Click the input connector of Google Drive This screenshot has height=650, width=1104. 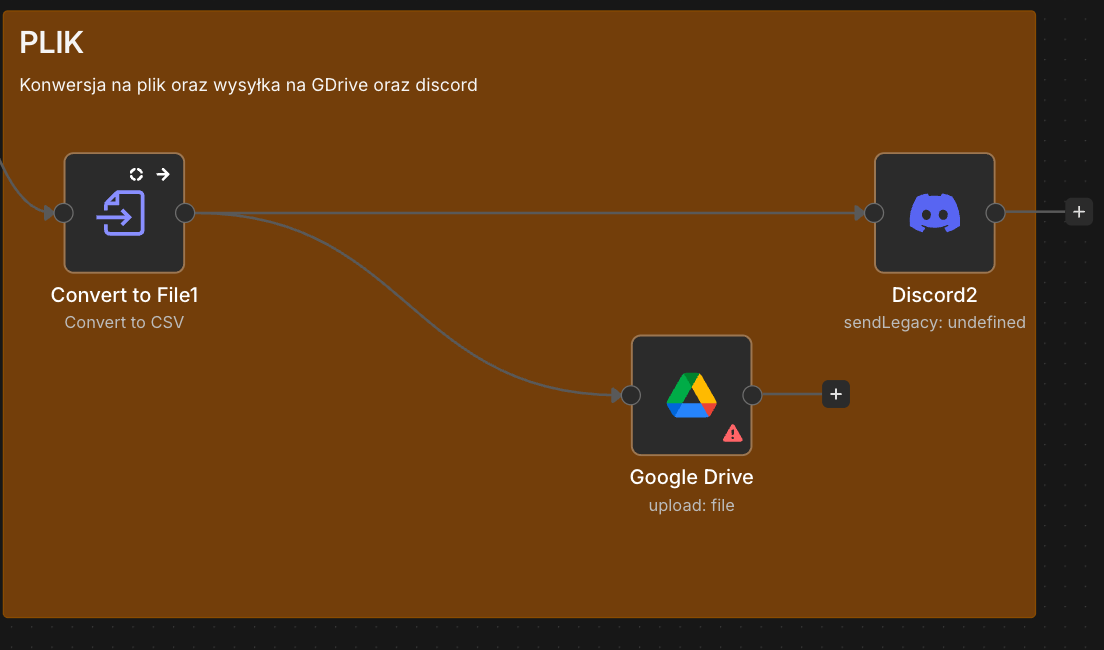(x=631, y=395)
